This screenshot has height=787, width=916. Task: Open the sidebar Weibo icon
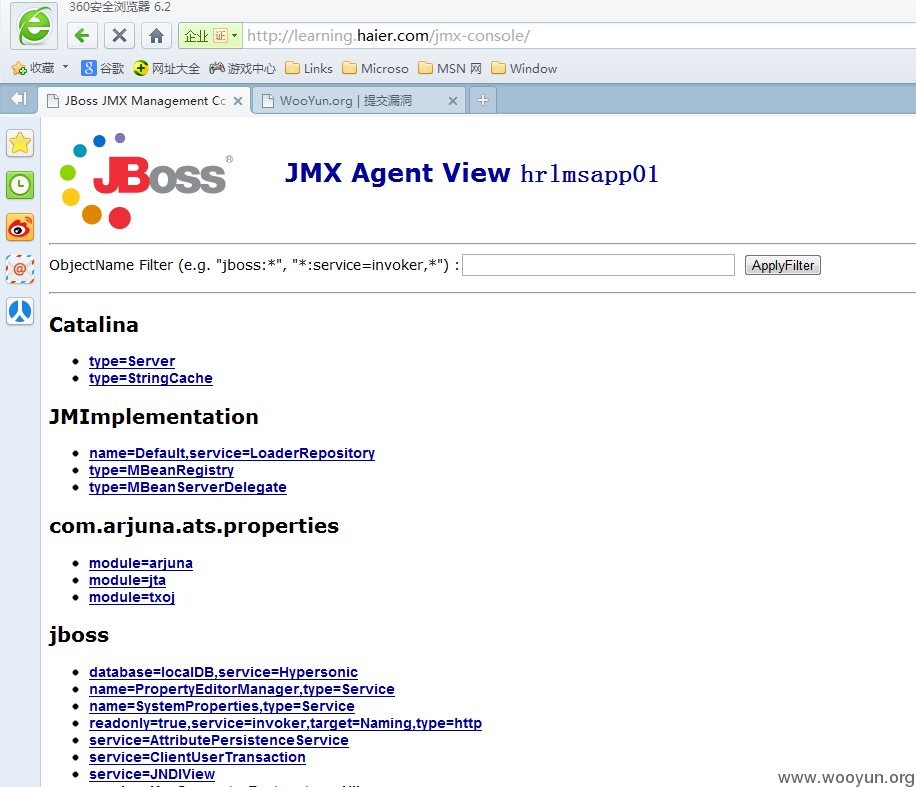pyautogui.click(x=20, y=227)
